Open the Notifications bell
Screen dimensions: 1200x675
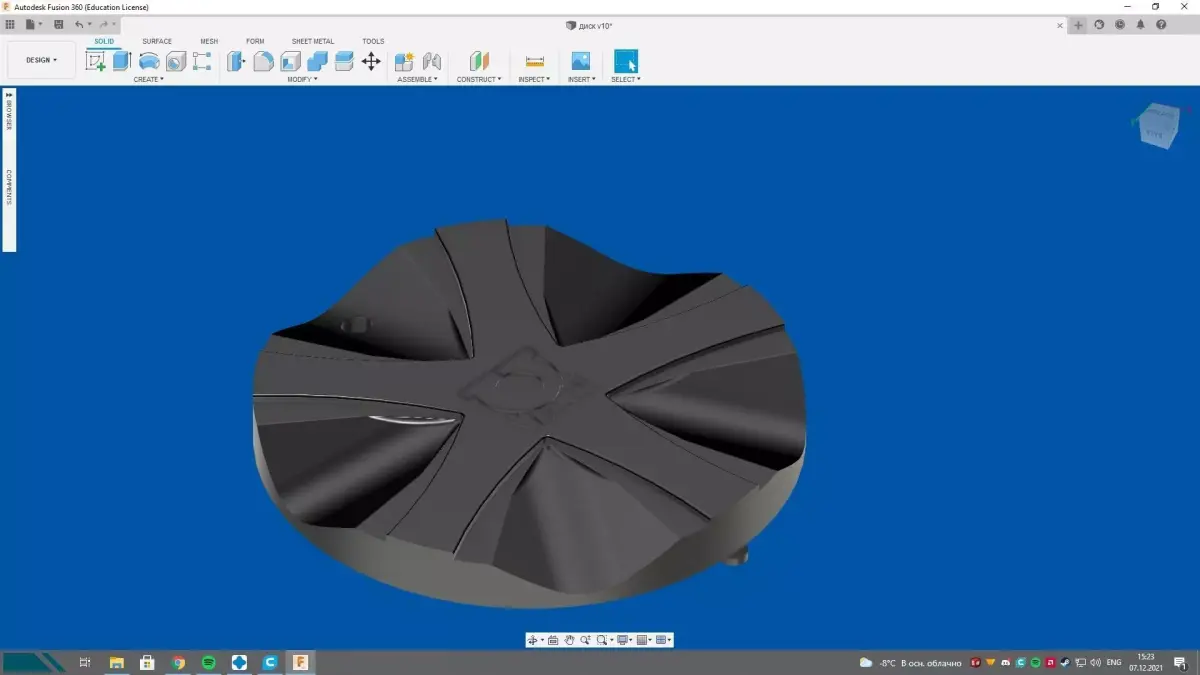pyautogui.click(x=1140, y=25)
